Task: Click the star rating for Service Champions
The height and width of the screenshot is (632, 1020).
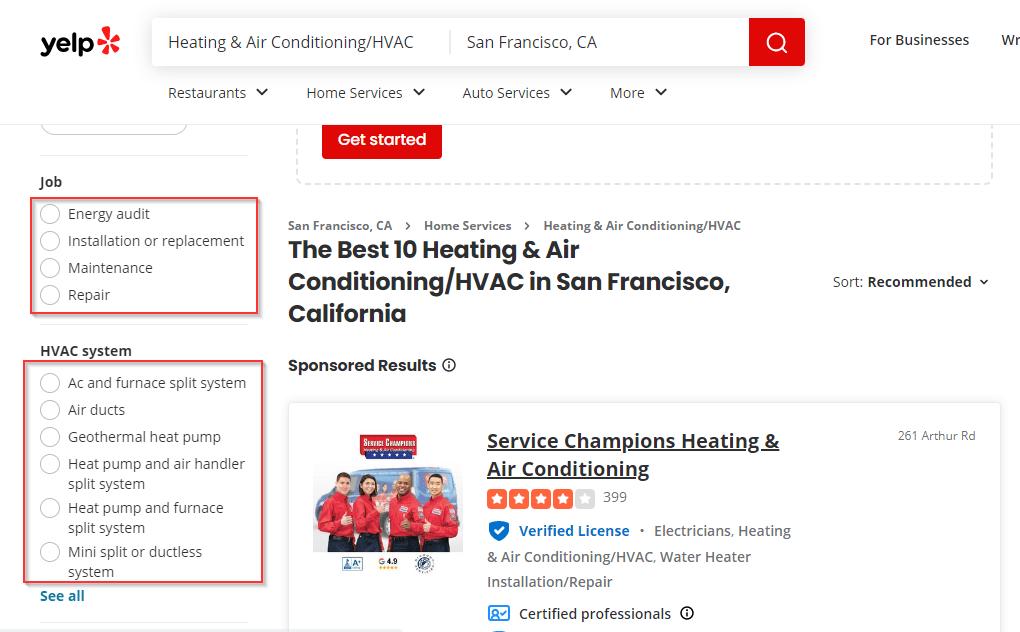Action: point(541,499)
